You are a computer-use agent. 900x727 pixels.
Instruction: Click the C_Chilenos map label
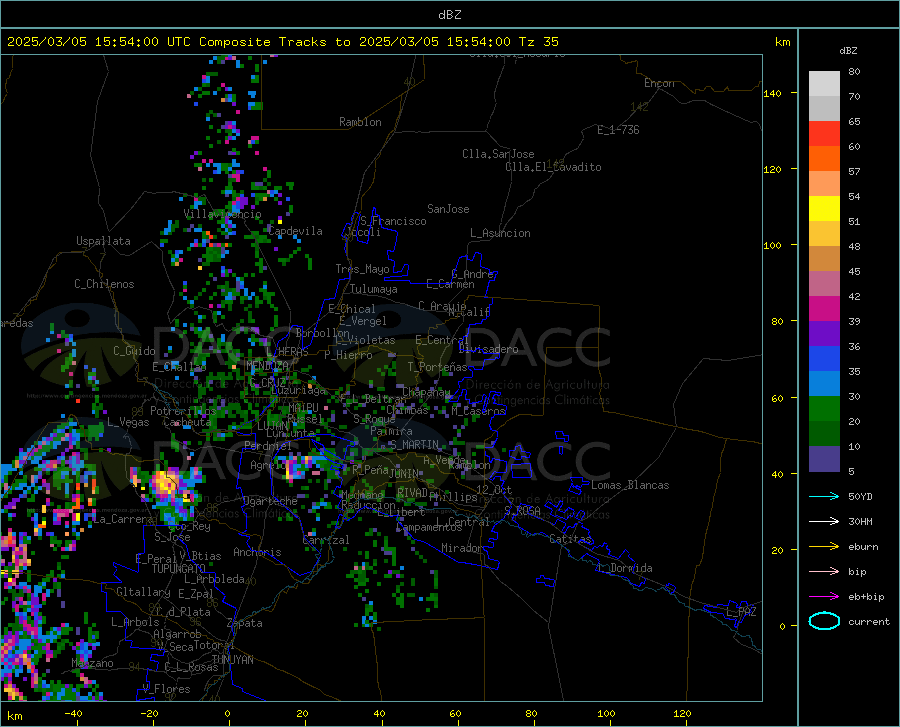(x=104, y=284)
